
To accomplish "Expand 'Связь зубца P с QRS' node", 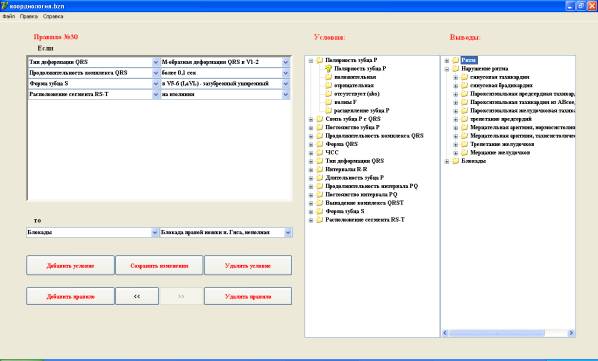I will [311, 119].
